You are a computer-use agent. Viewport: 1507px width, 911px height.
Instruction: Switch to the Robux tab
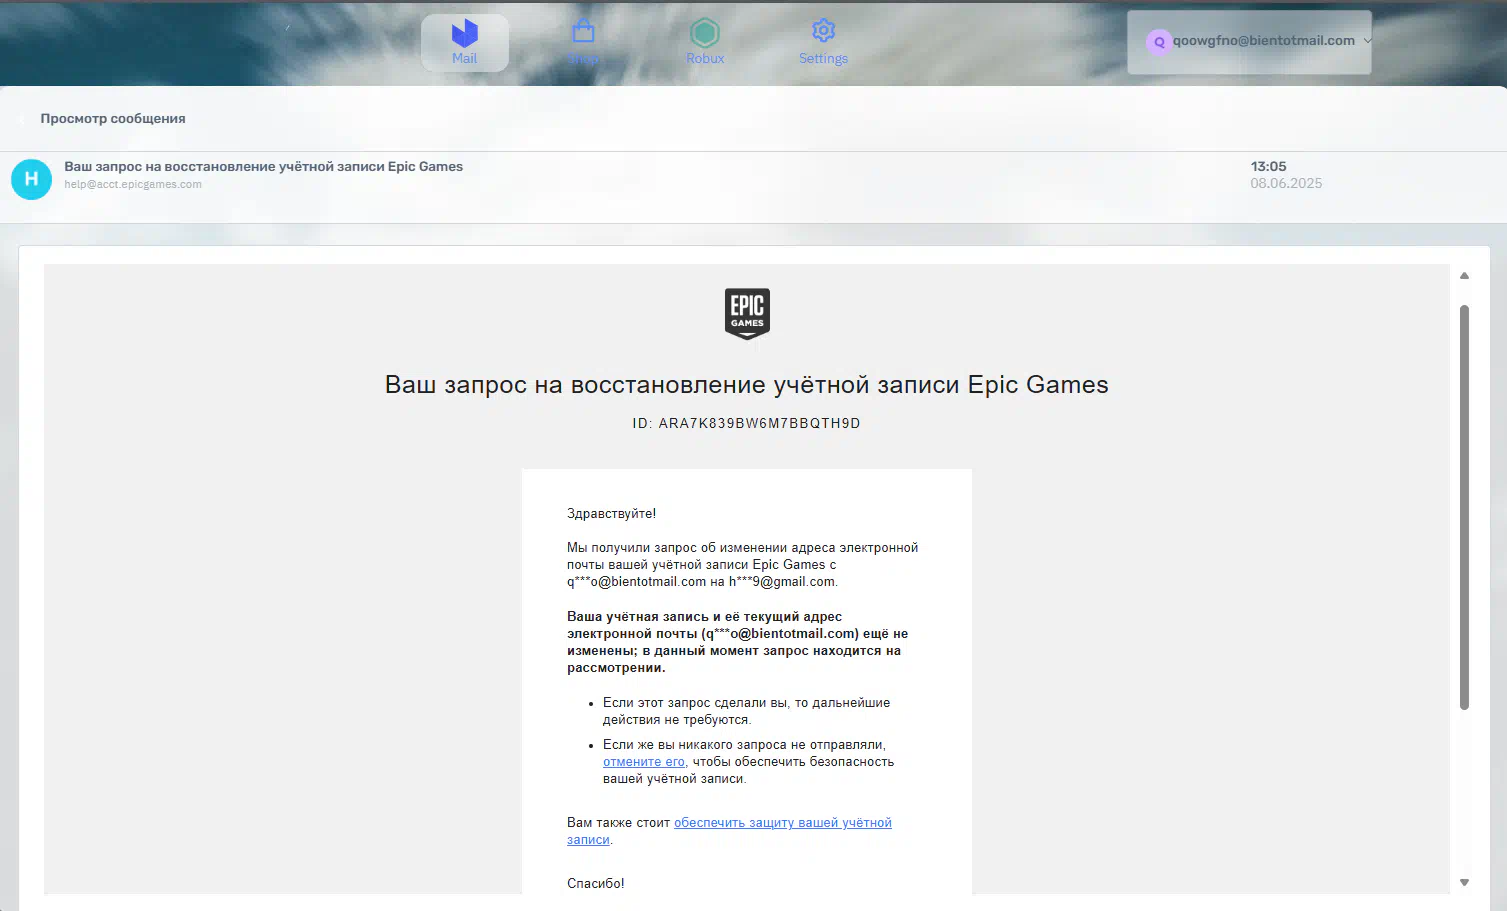(x=705, y=43)
